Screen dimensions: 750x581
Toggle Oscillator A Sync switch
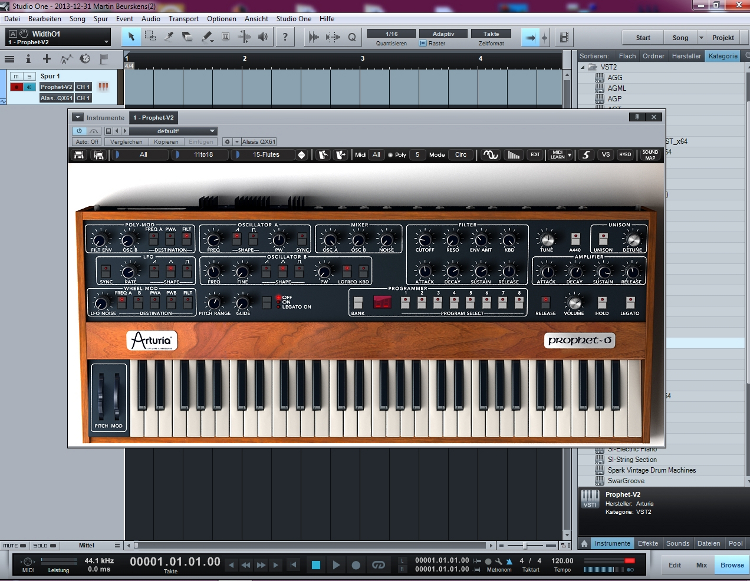(302, 239)
